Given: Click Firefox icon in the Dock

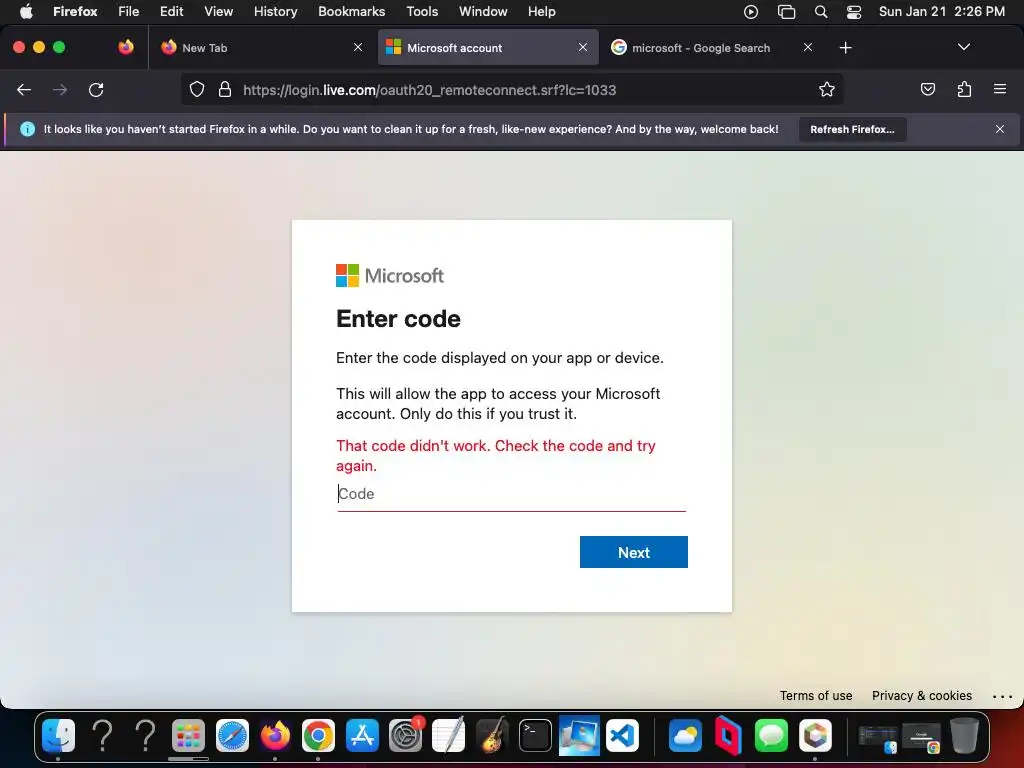Looking at the screenshot, I should (x=275, y=735).
